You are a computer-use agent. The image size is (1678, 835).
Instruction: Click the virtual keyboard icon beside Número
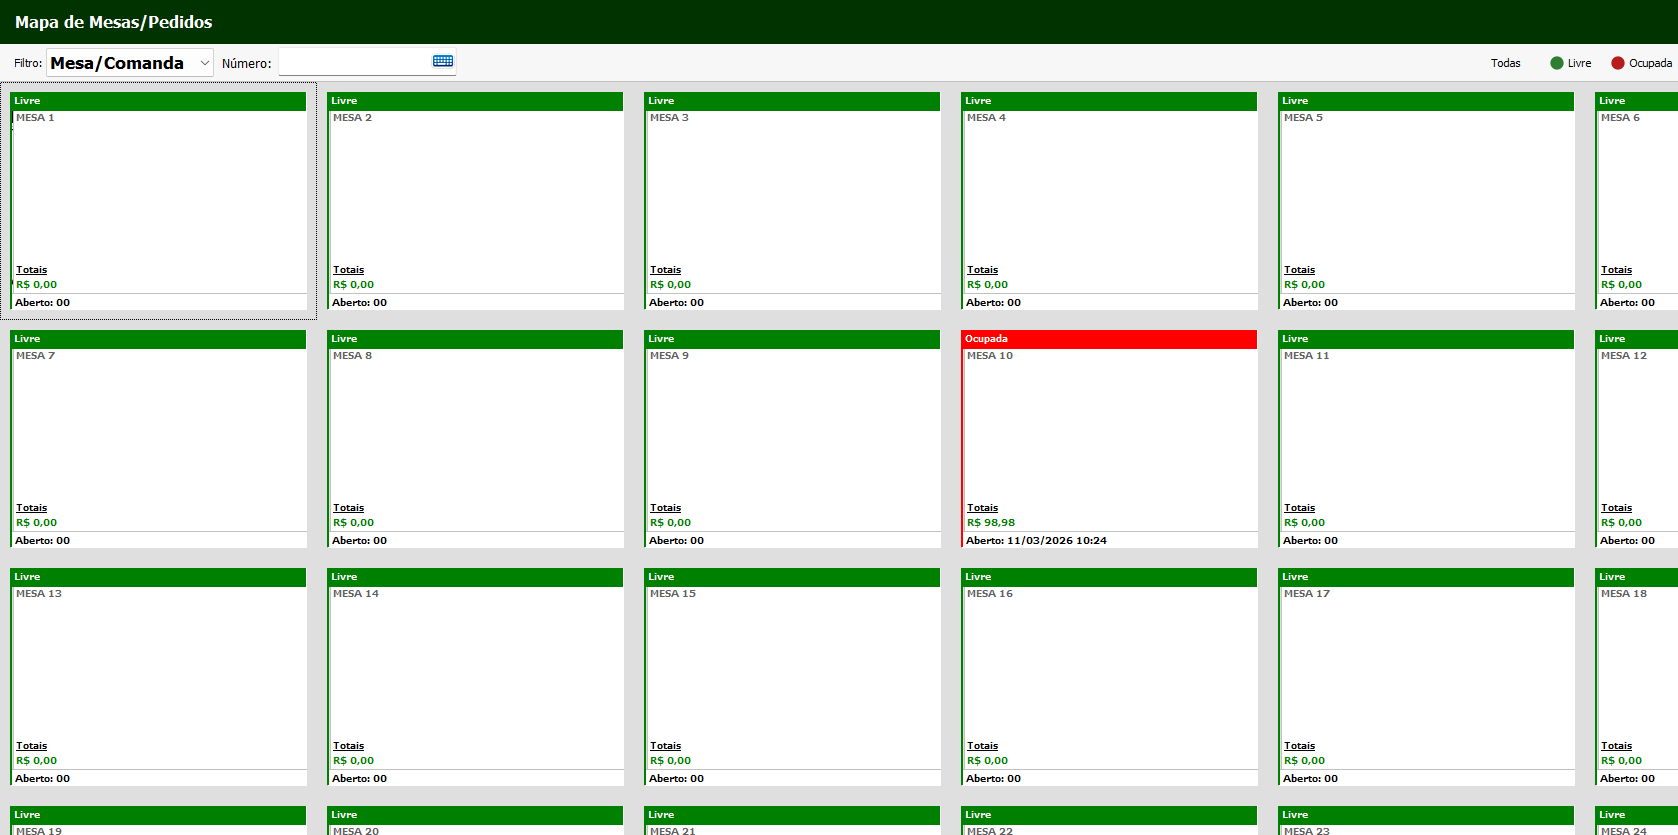[443, 62]
